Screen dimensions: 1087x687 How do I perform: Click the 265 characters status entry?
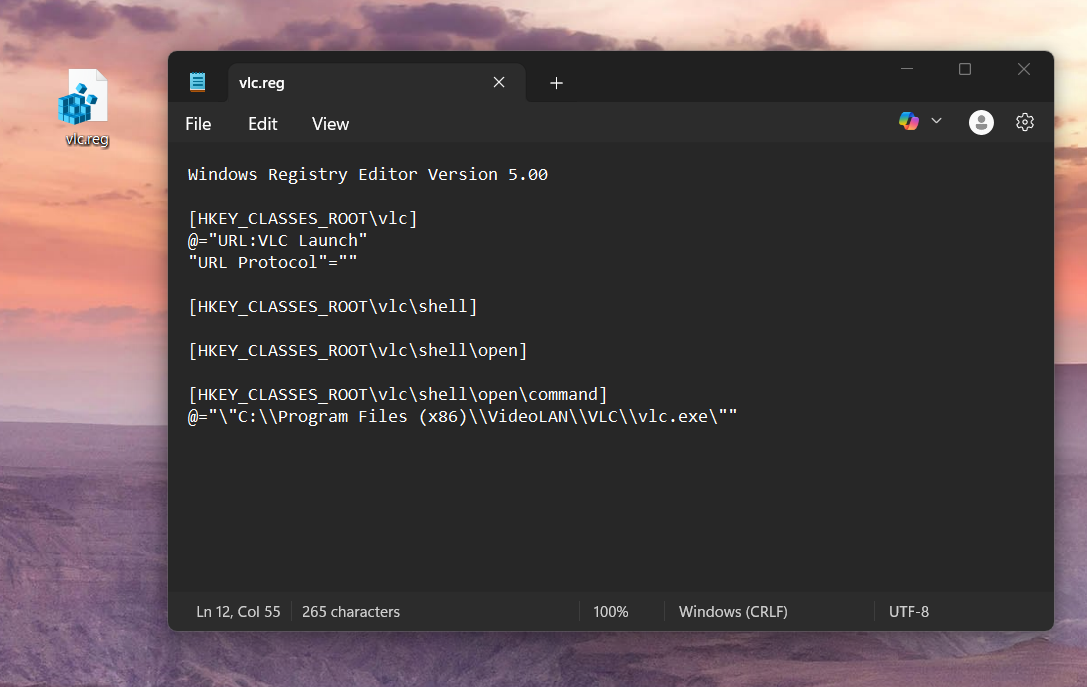(x=351, y=611)
